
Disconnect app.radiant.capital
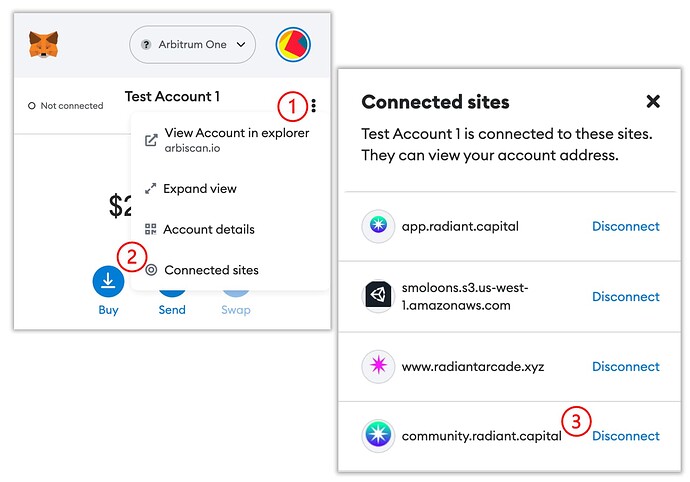coord(626,226)
